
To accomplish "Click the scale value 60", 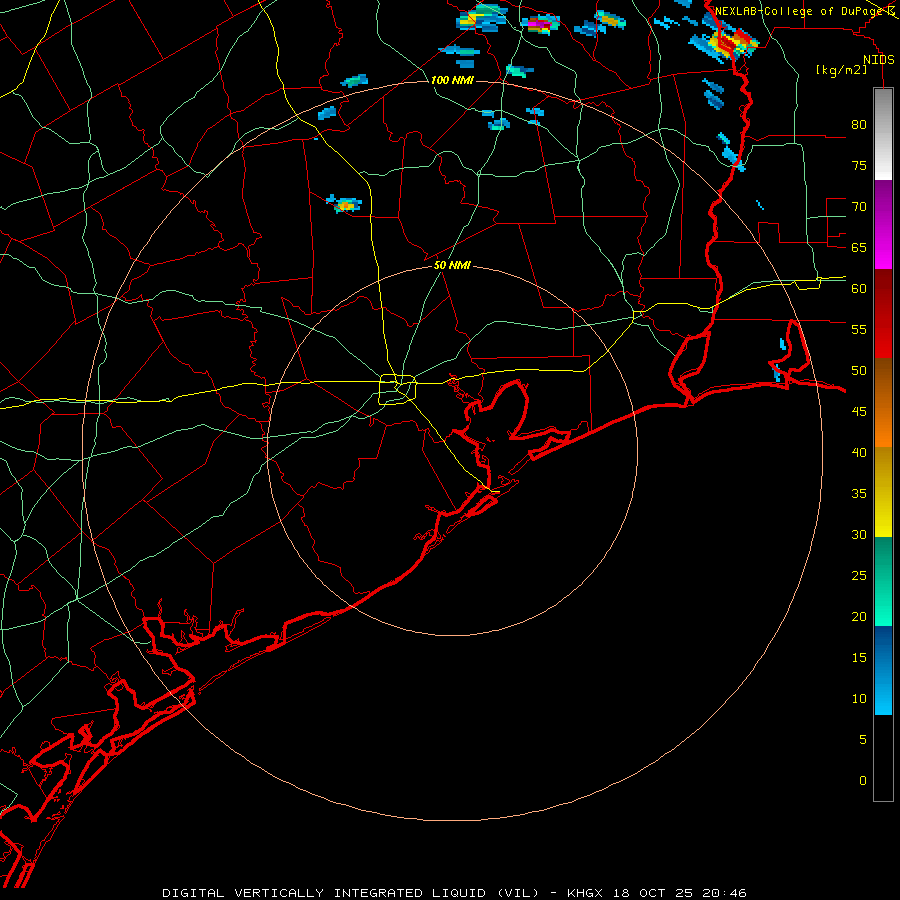I will click(x=859, y=289).
